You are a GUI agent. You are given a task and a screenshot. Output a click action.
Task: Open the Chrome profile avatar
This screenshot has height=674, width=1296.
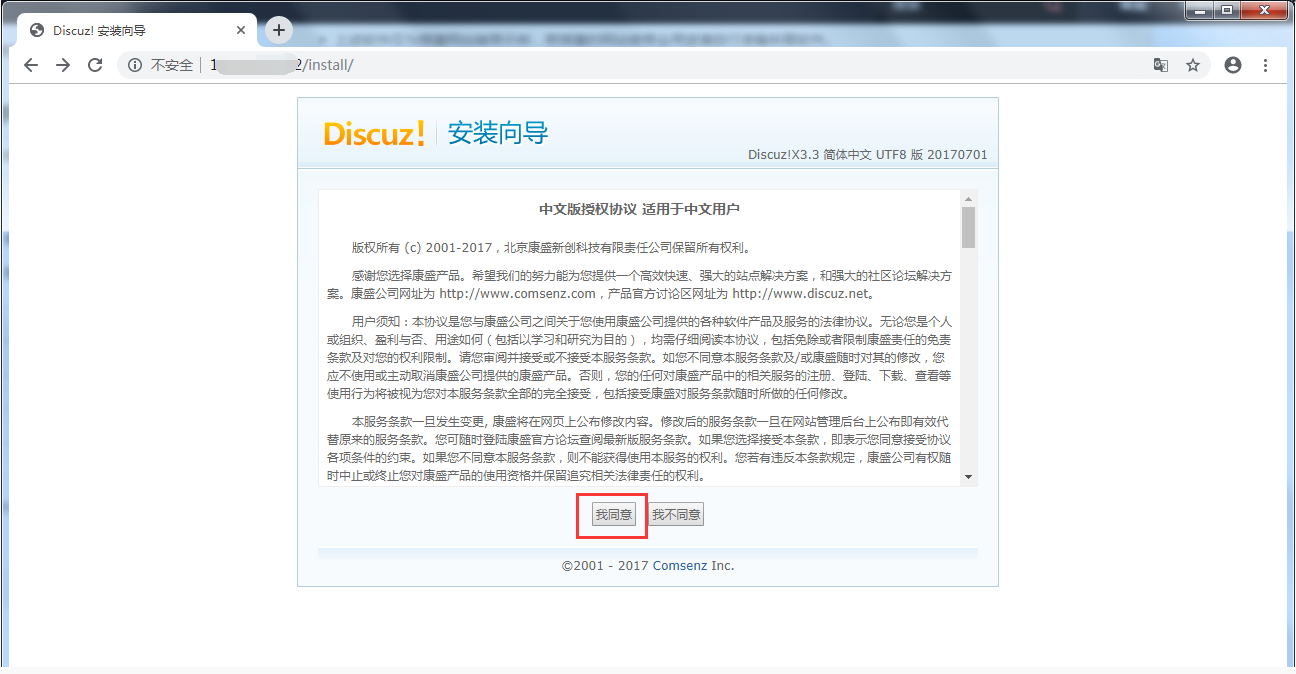[x=1233, y=65]
